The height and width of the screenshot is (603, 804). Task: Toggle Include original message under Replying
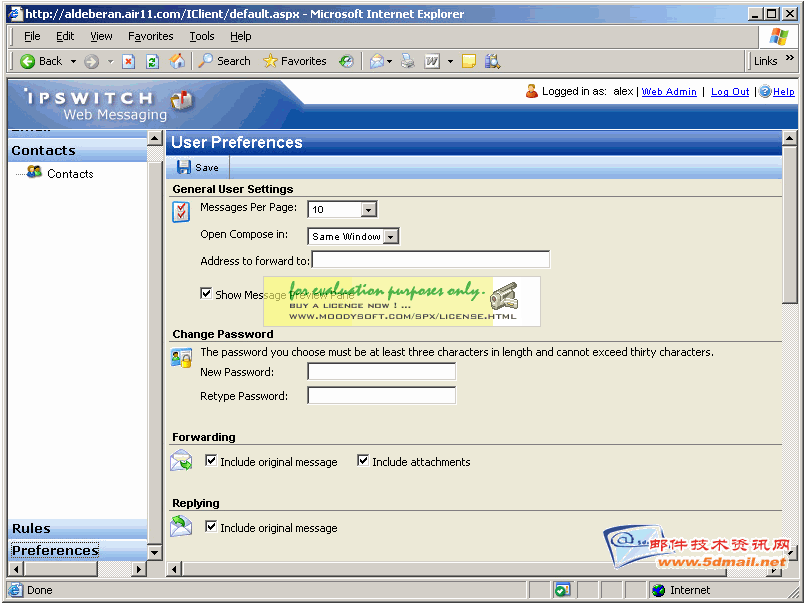click(211, 527)
